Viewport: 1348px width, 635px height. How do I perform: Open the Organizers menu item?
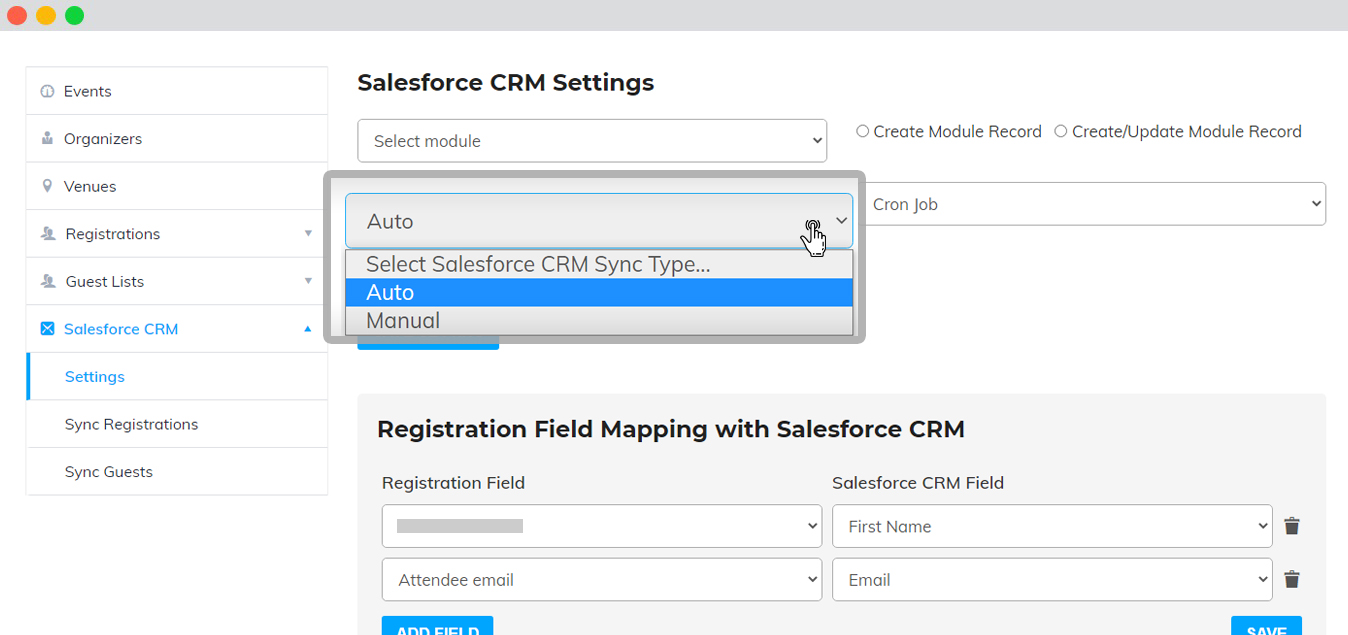[177, 138]
